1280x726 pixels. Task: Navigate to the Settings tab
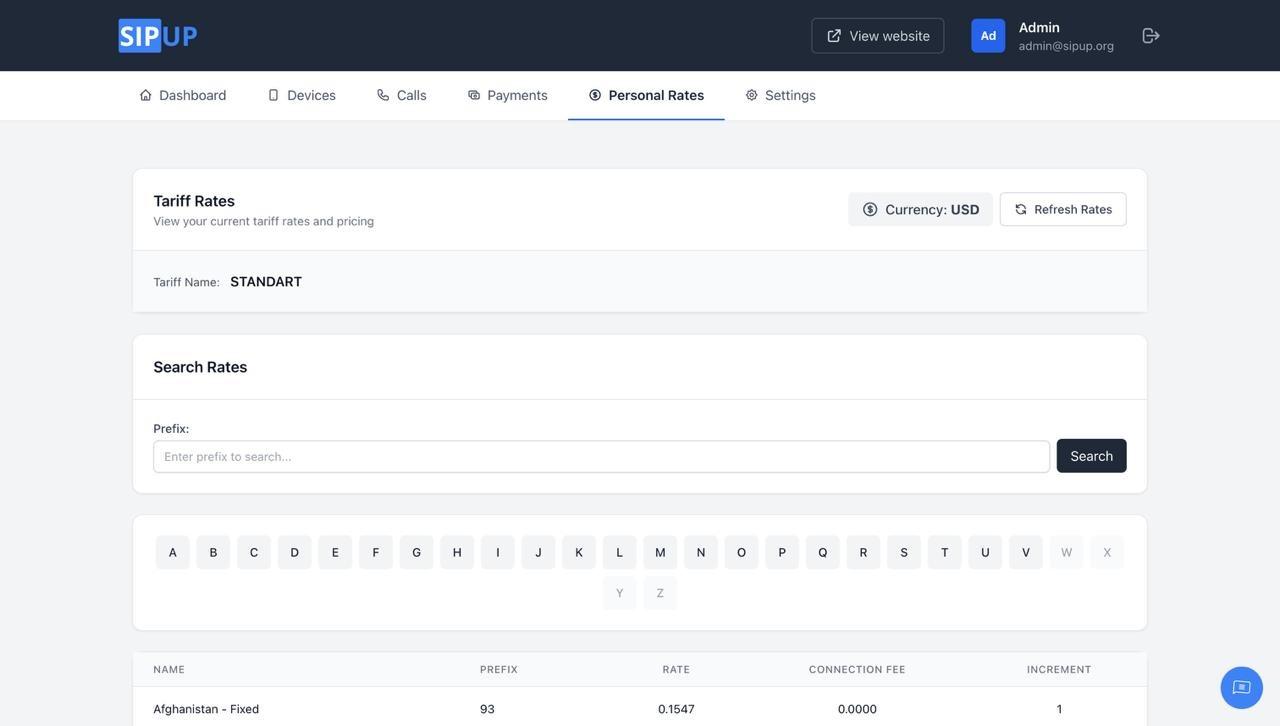coord(781,95)
